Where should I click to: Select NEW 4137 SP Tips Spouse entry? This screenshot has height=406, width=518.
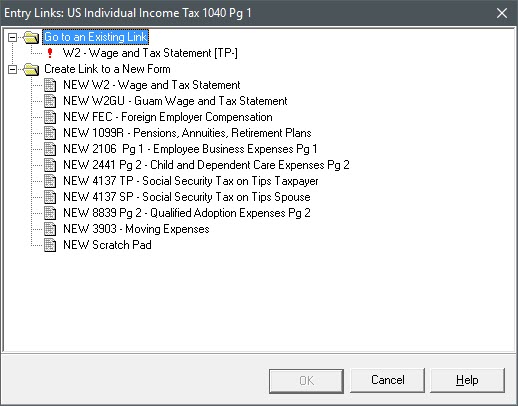click(187, 197)
